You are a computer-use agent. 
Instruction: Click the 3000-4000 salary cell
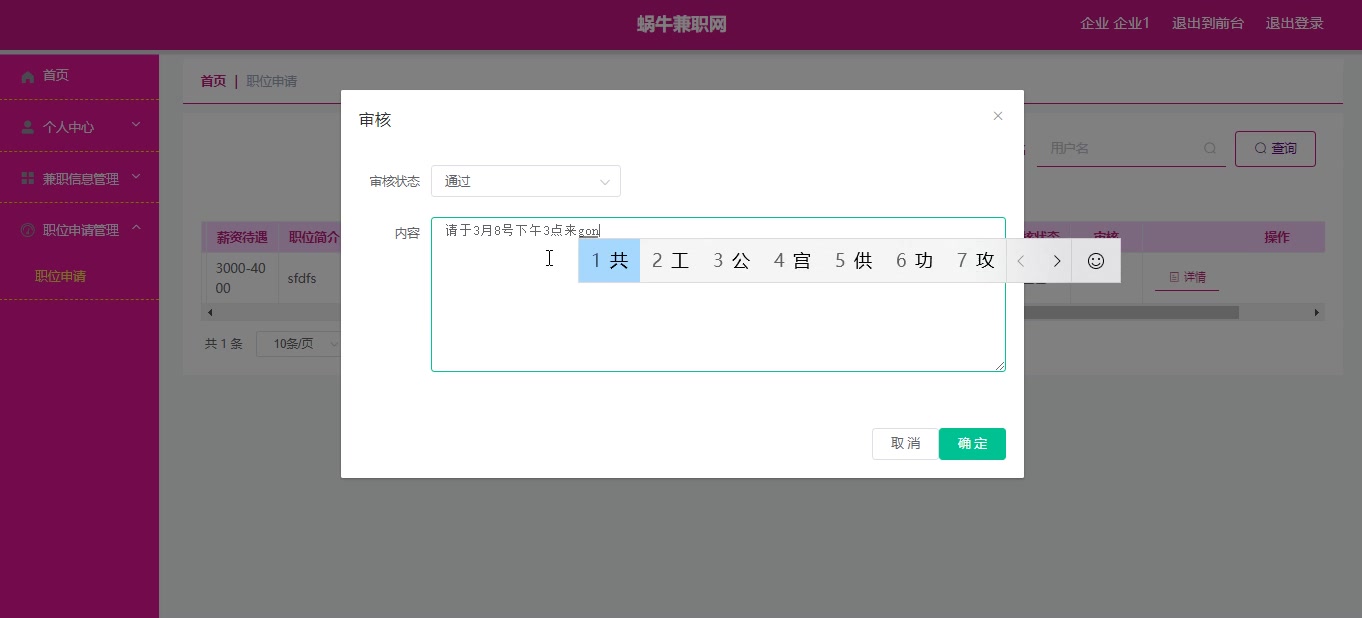click(x=241, y=277)
